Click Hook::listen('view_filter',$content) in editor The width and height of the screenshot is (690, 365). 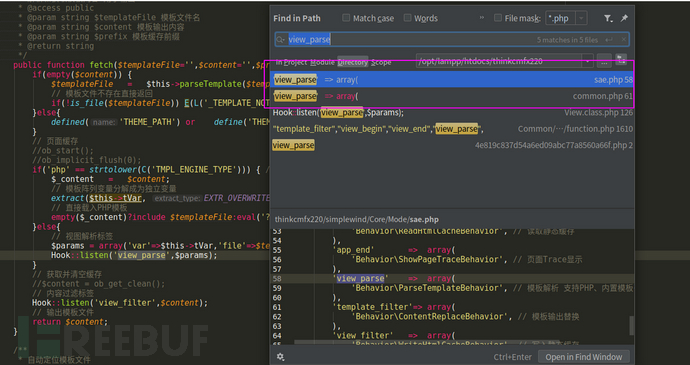[x=120, y=303]
